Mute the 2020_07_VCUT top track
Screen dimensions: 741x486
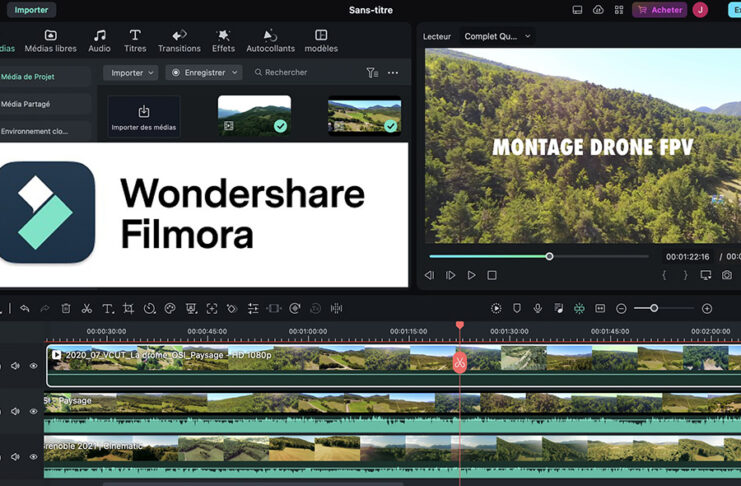15,365
